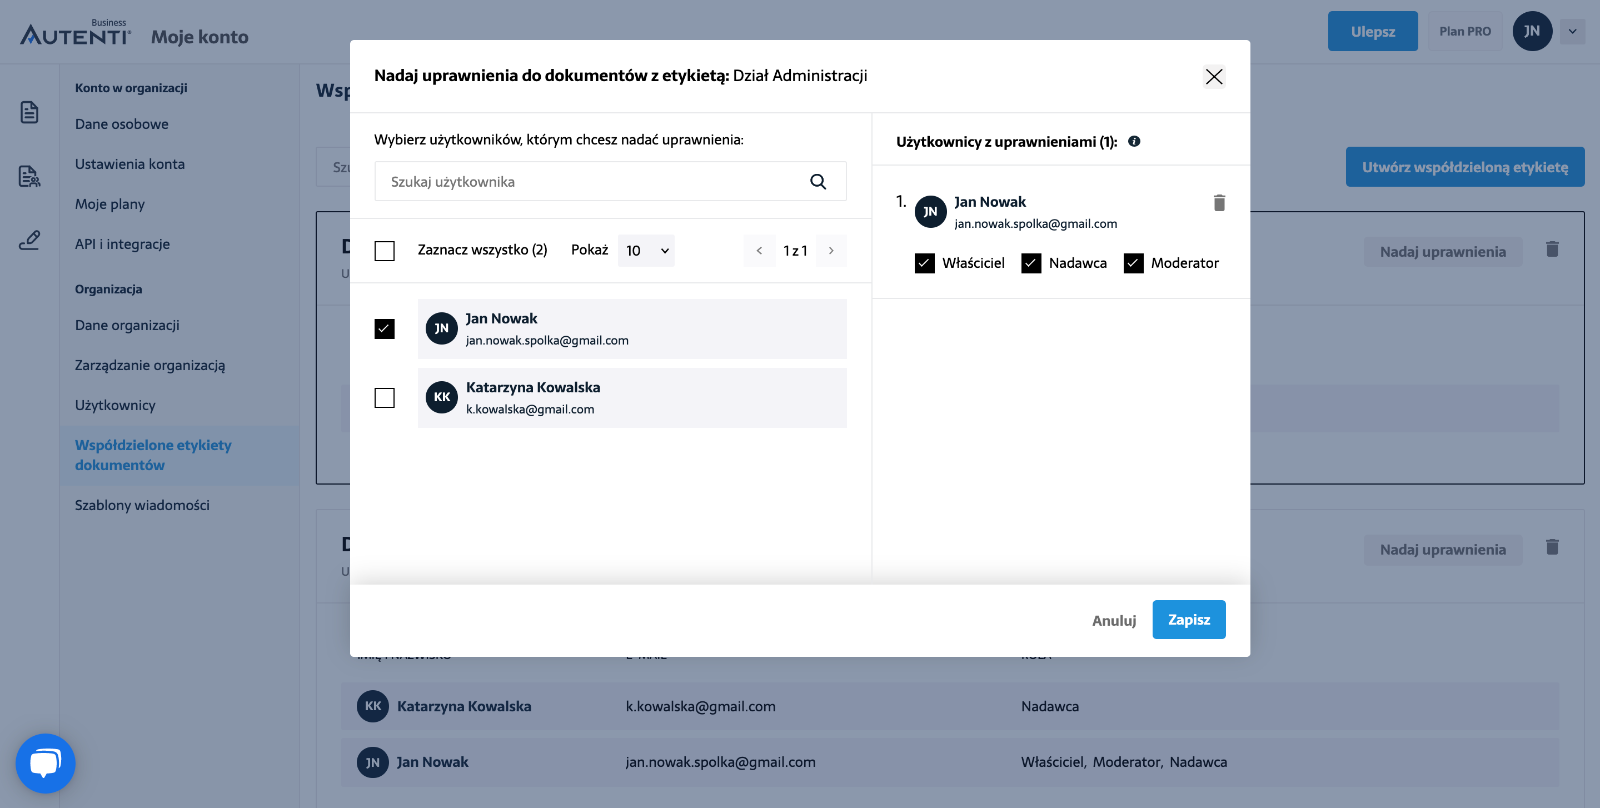Click JN avatar in users with permissions panel
This screenshot has width=1600, height=808.
tap(931, 211)
